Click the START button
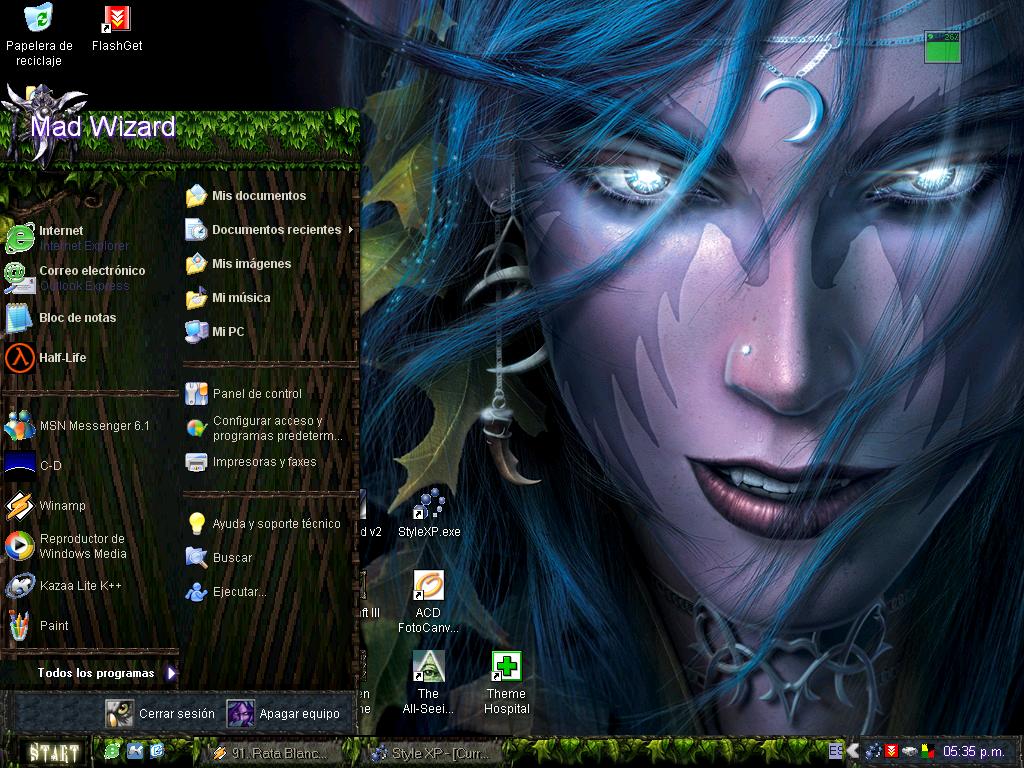Screen dimensions: 1024x768 (x=54, y=752)
